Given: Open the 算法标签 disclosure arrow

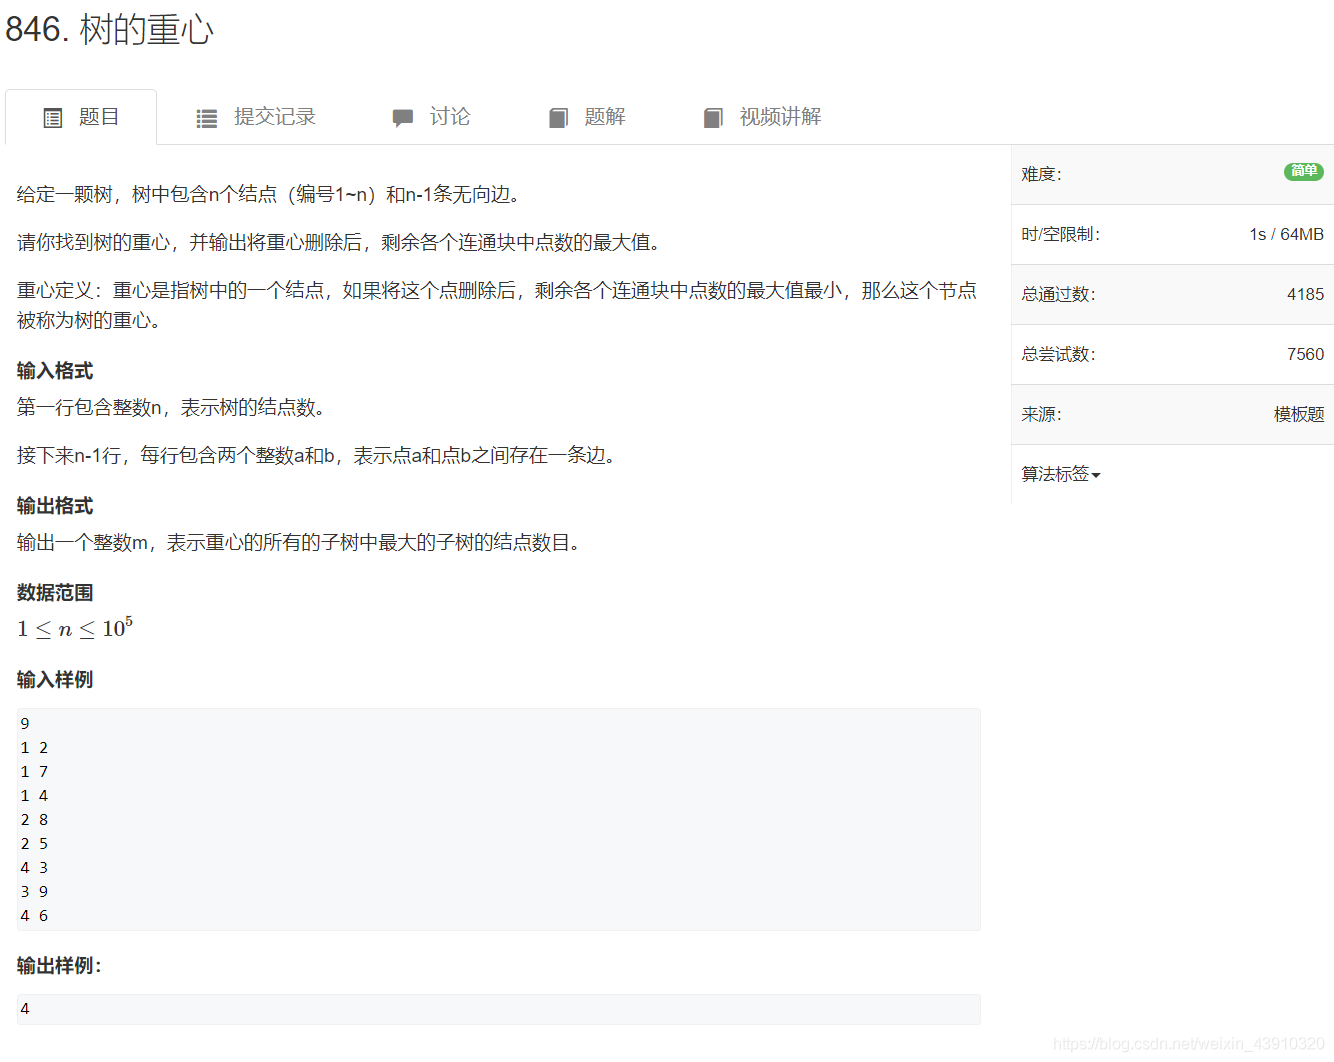Looking at the screenshot, I should coord(1096,476).
